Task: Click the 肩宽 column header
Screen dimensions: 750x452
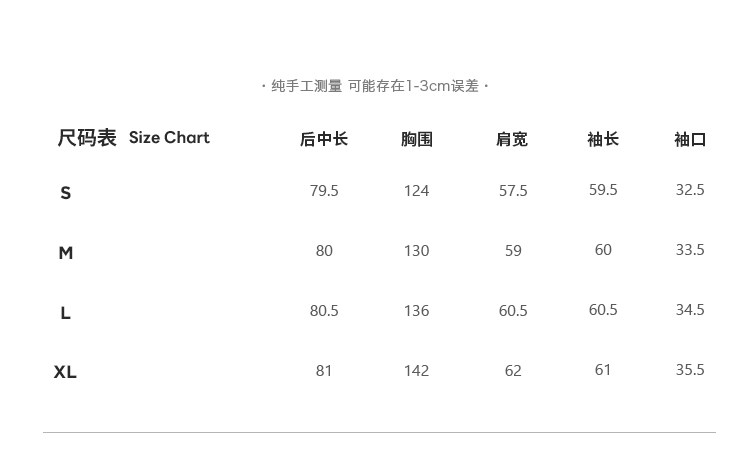Action: pos(512,139)
